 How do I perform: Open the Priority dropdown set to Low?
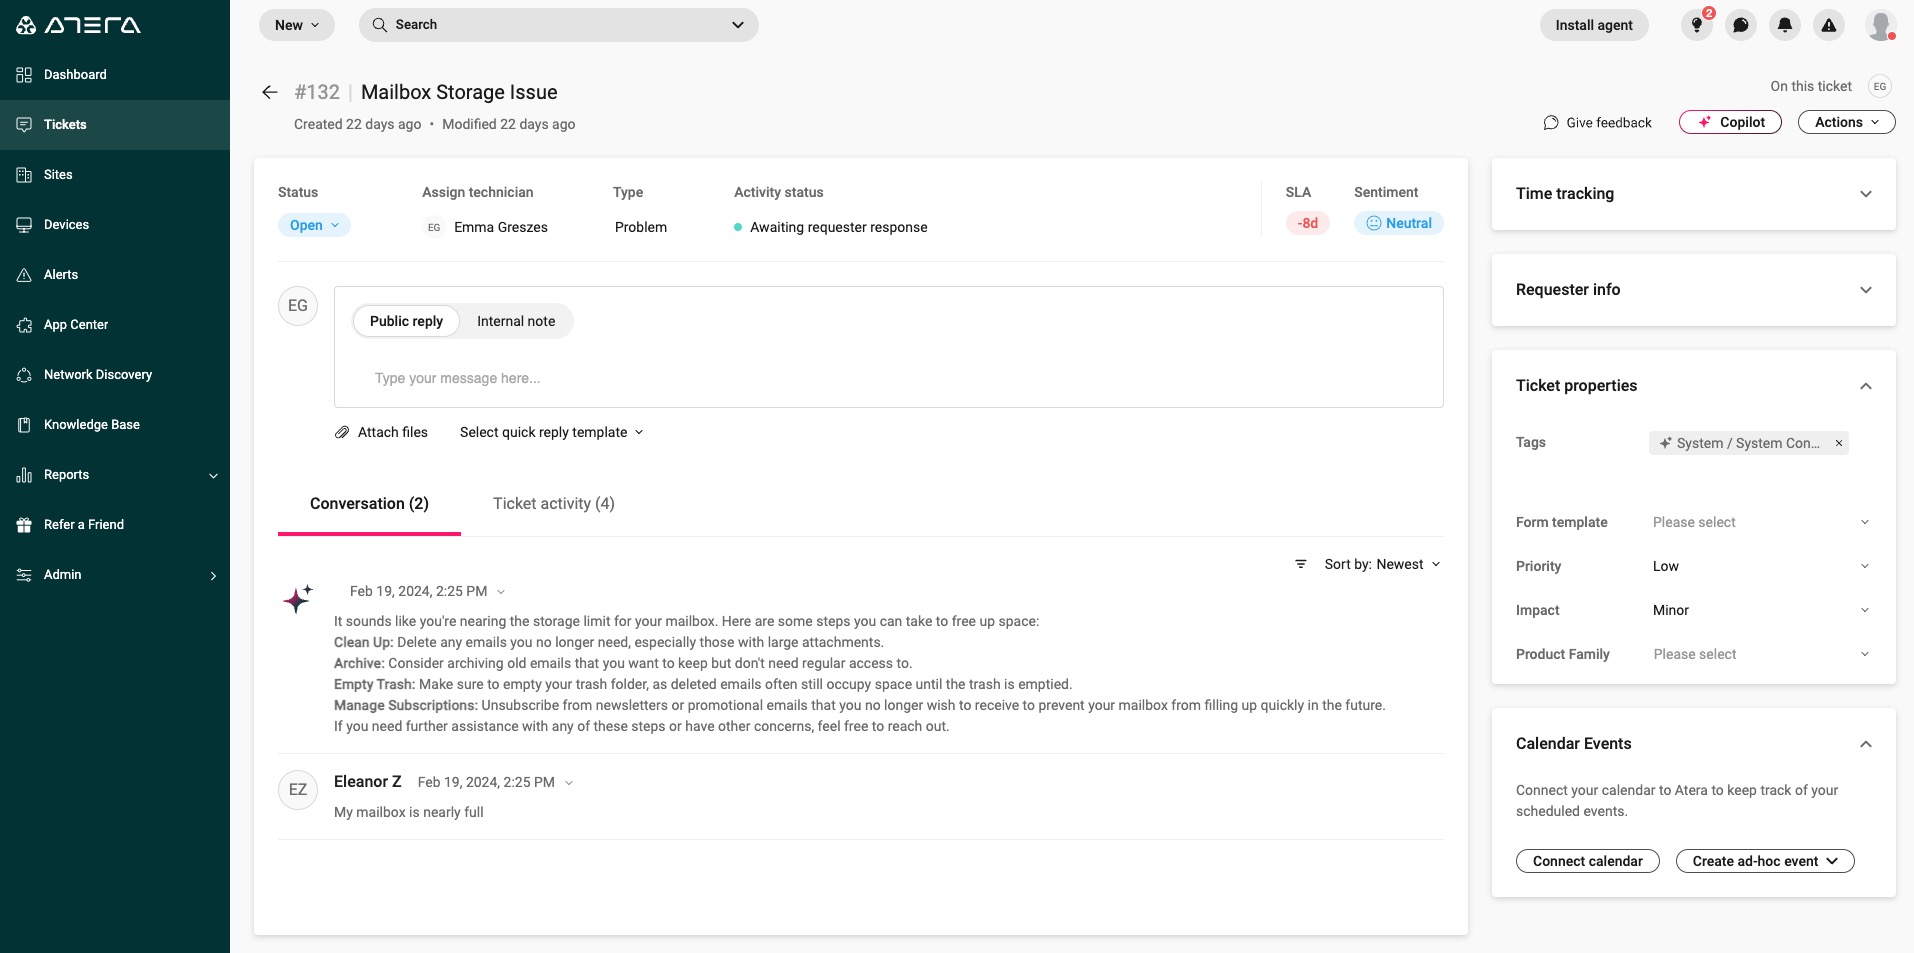(1761, 566)
